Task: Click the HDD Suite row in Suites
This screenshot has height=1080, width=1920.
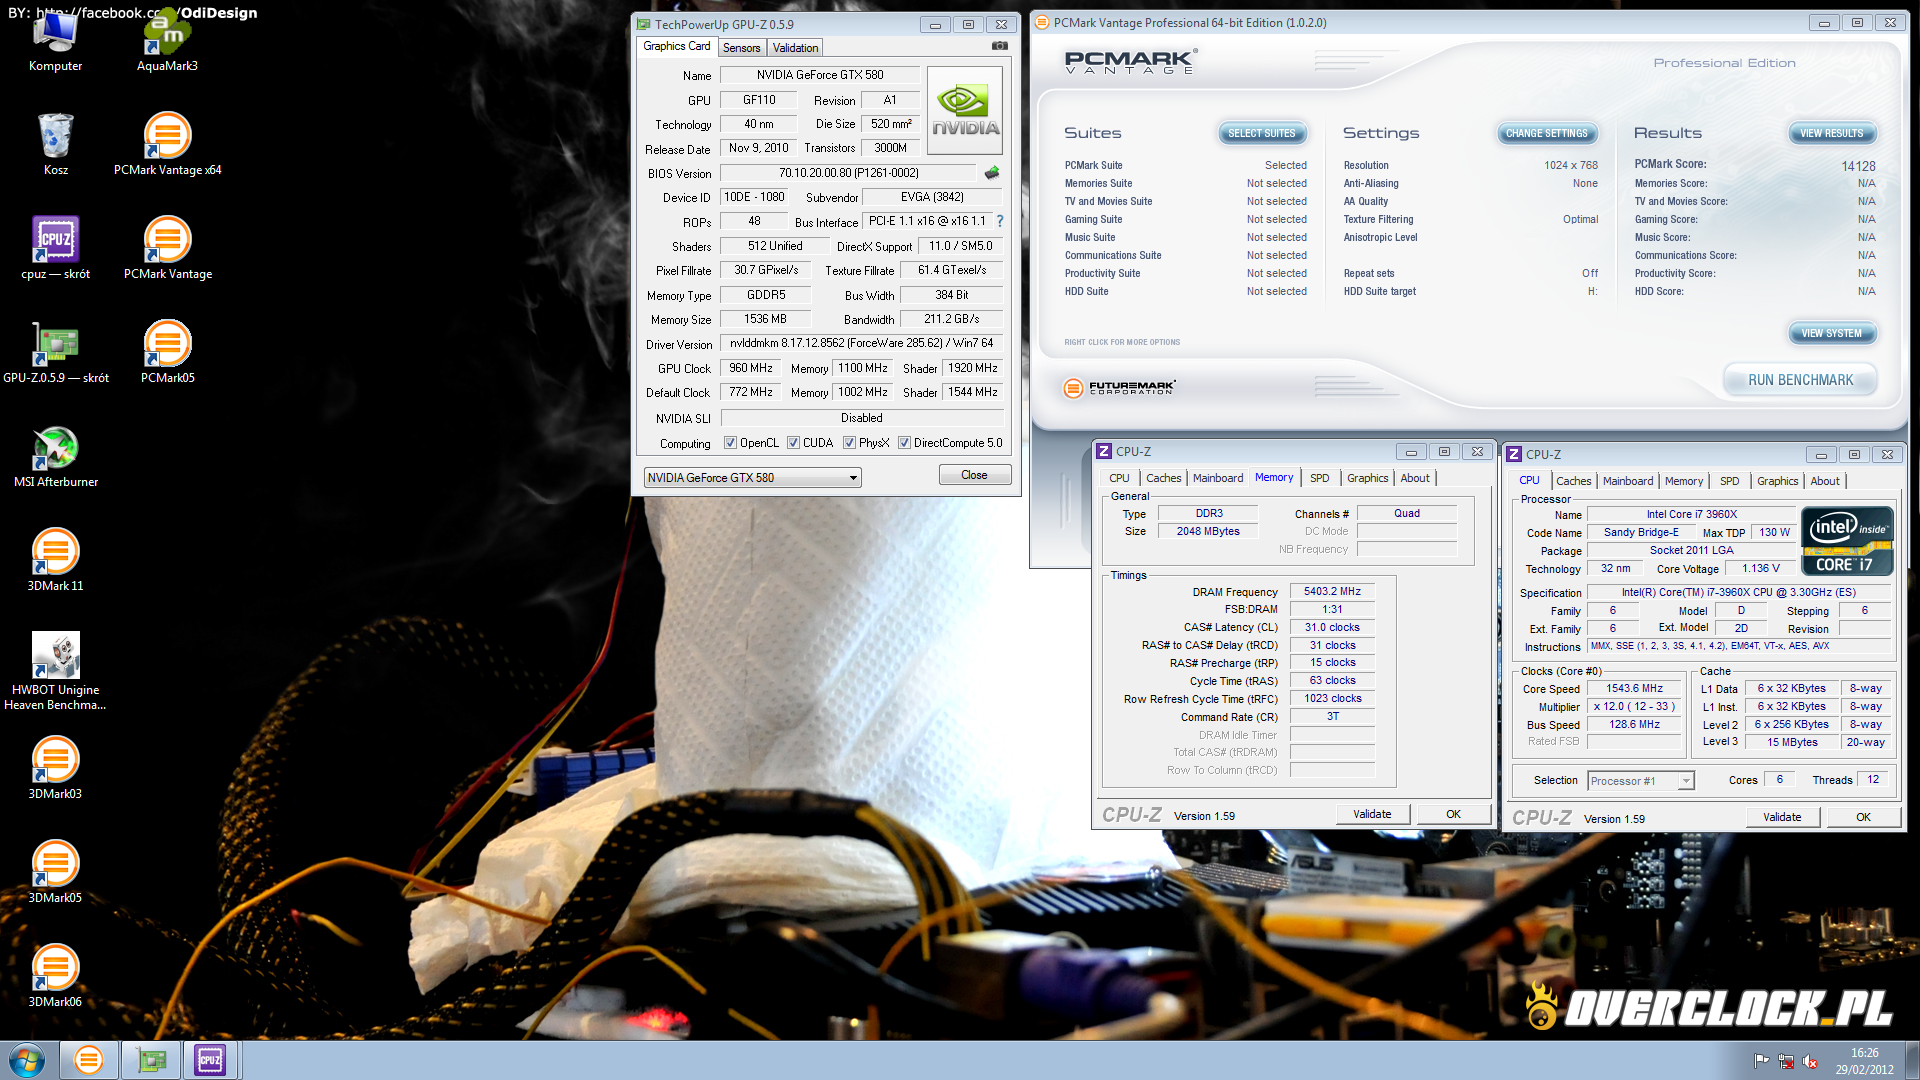Action: [x=1185, y=291]
